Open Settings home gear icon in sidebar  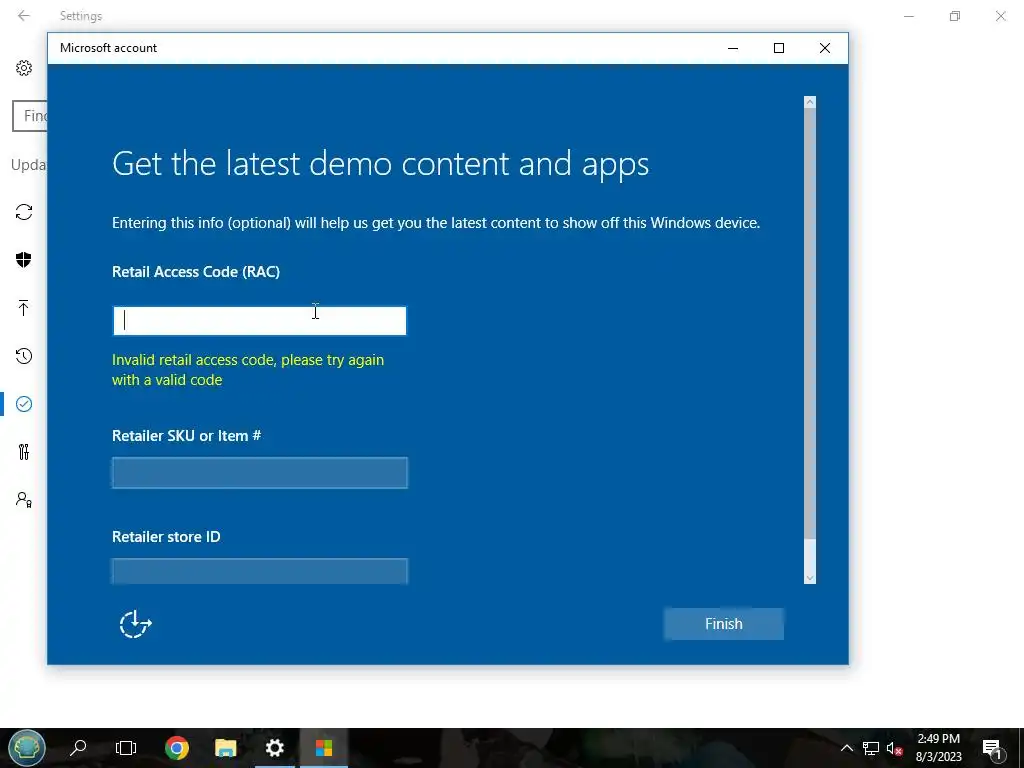[x=24, y=68]
